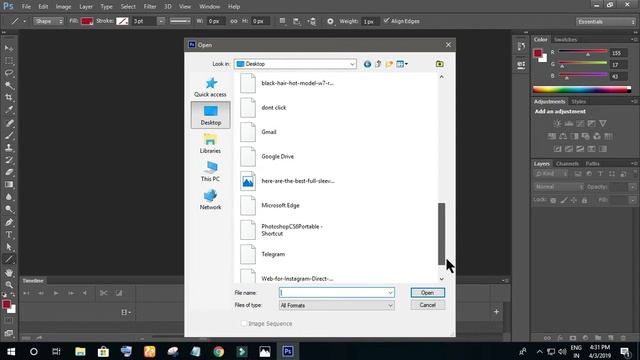Open the File menu
640x360 pixels.
26,7
